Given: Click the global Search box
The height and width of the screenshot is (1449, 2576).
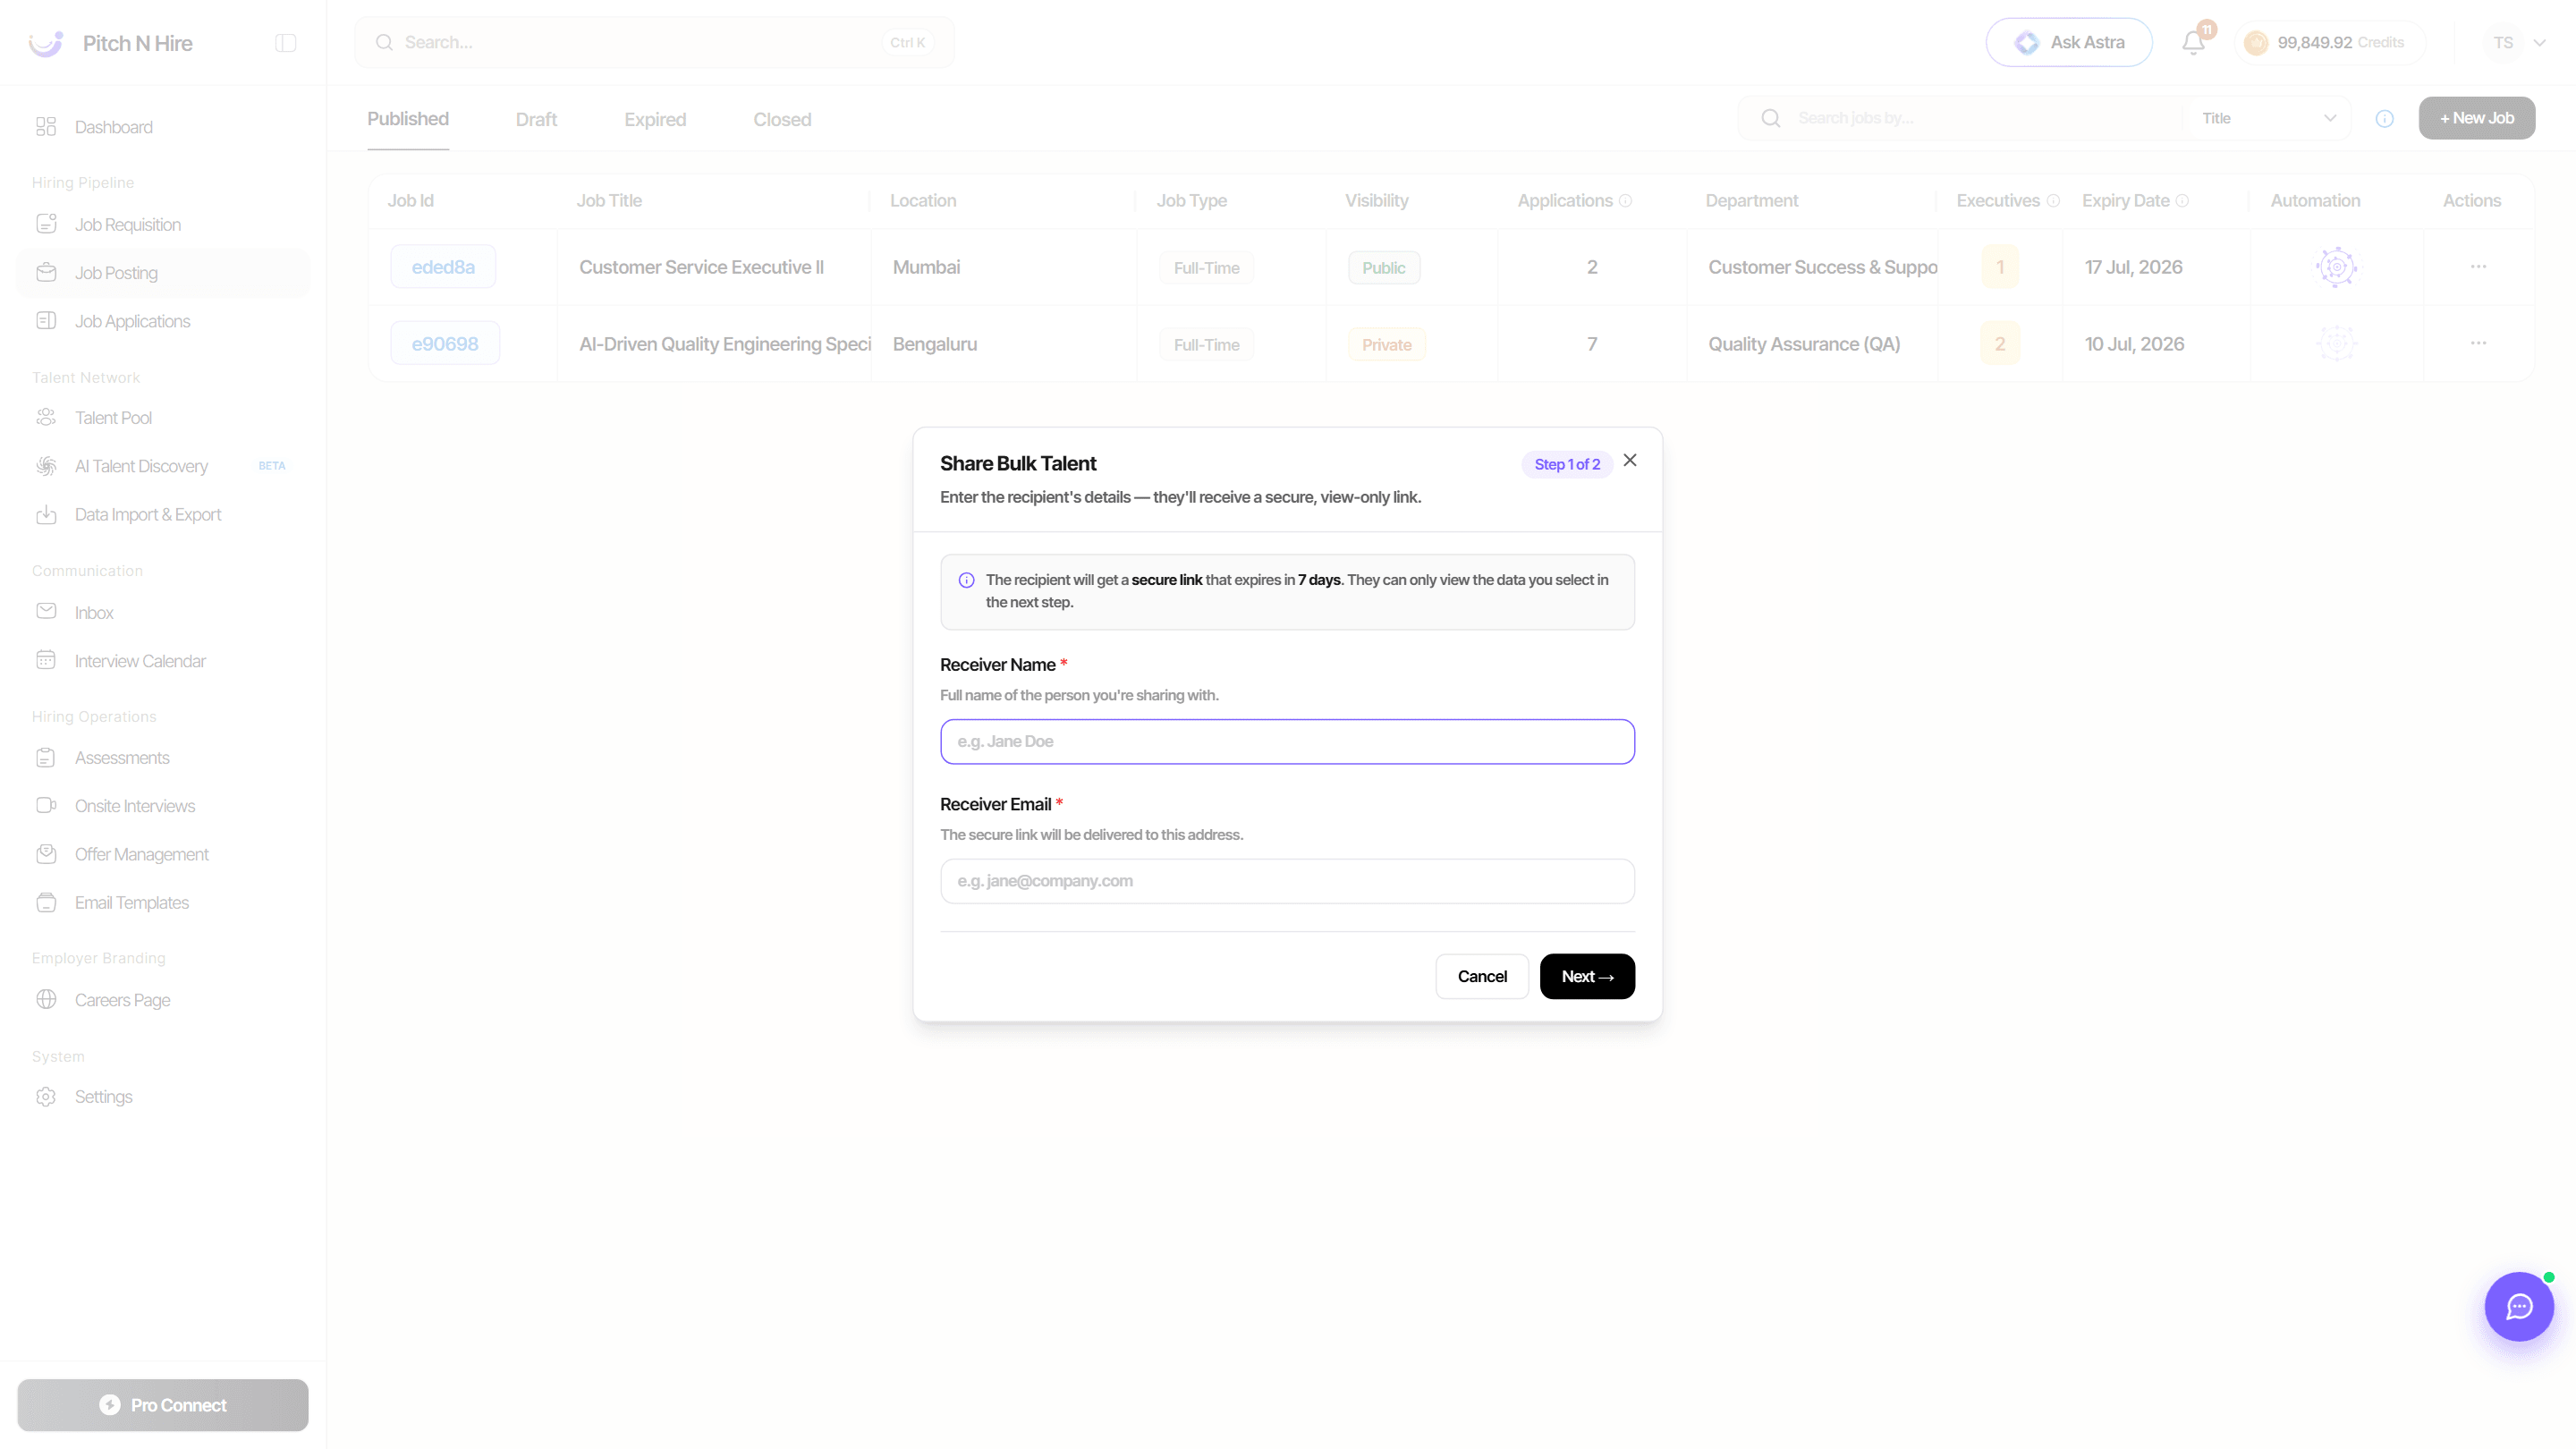Looking at the screenshot, I should (x=654, y=43).
